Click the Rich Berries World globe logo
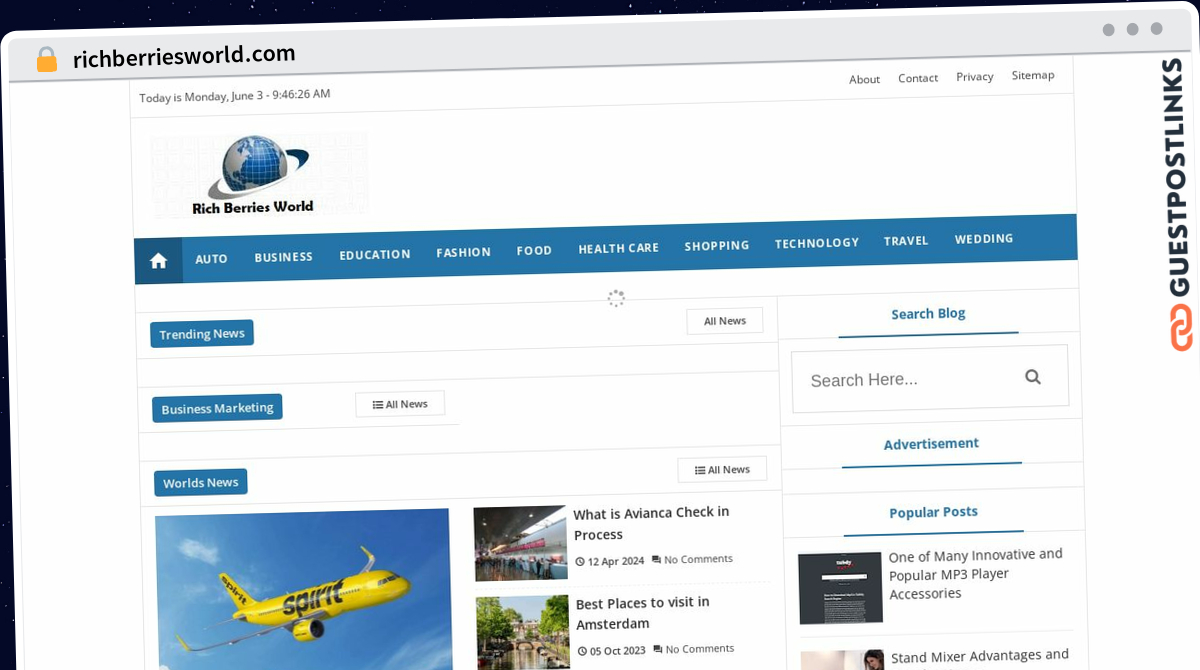This screenshot has width=1200, height=670. [259, 176]
